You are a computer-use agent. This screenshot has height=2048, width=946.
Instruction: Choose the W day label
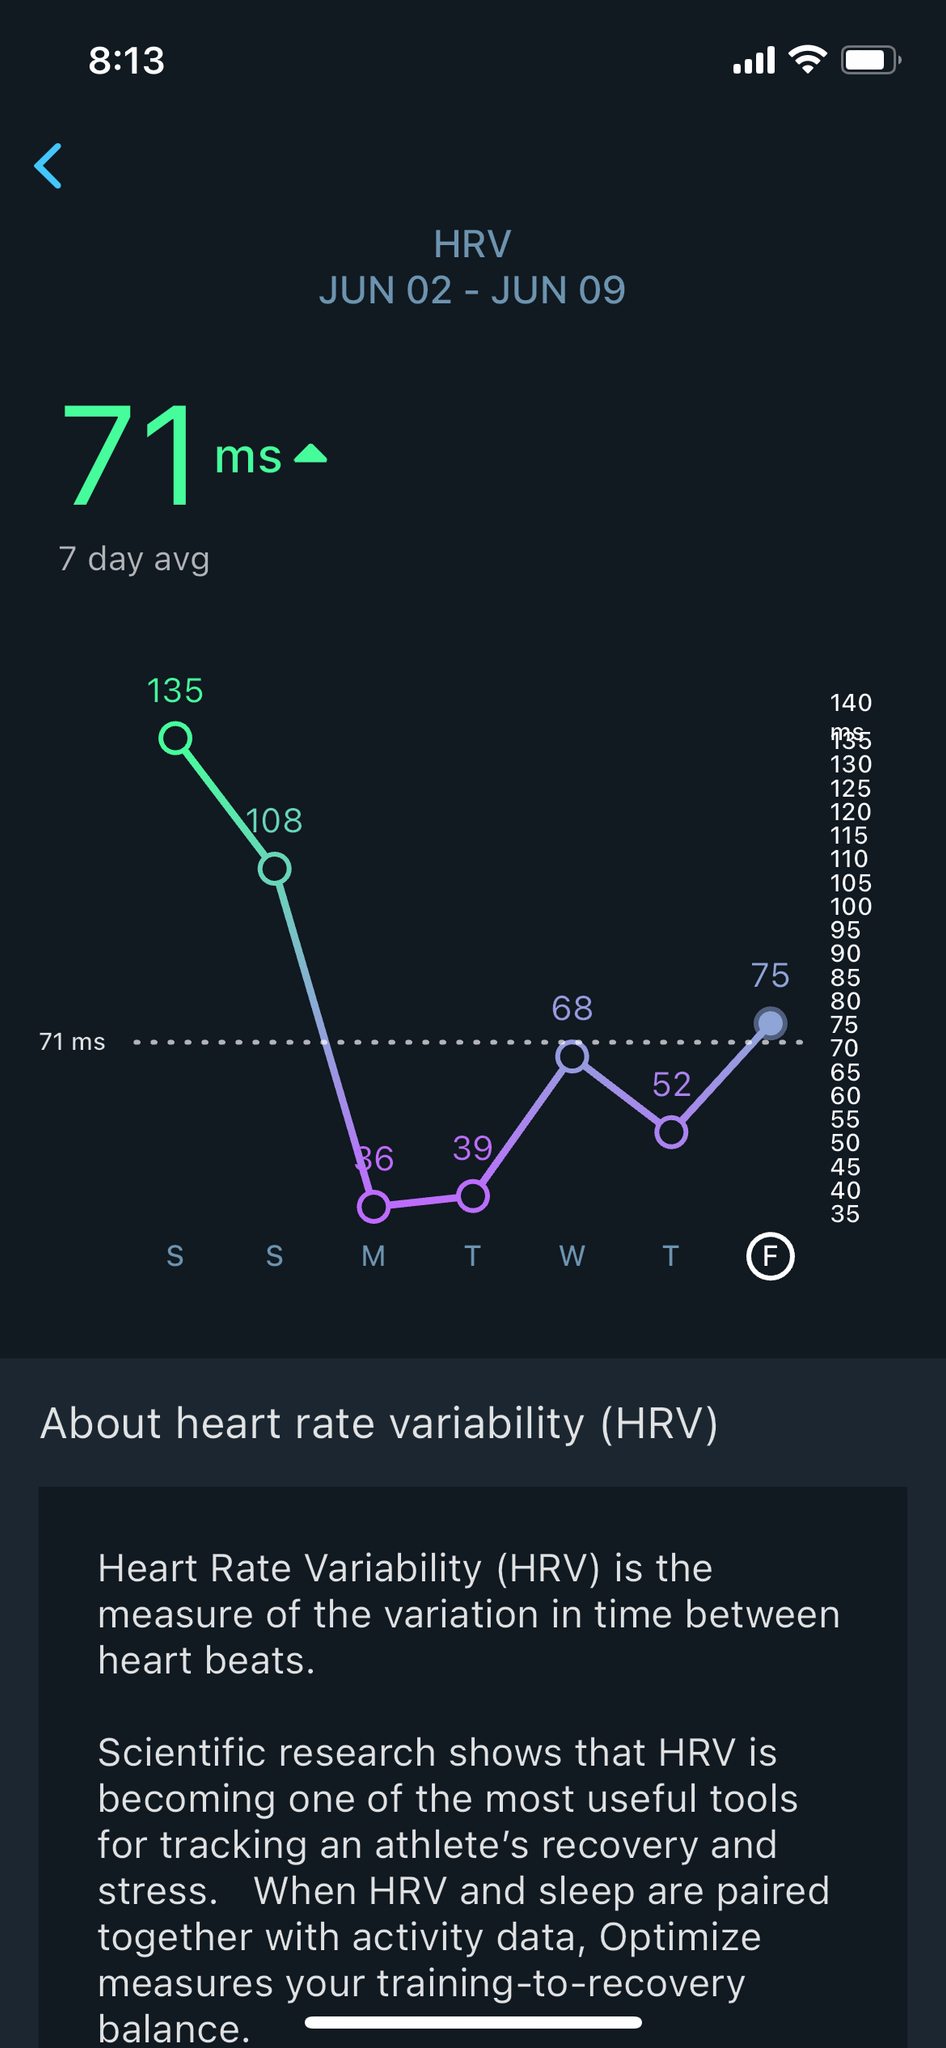coord(572,1256)
